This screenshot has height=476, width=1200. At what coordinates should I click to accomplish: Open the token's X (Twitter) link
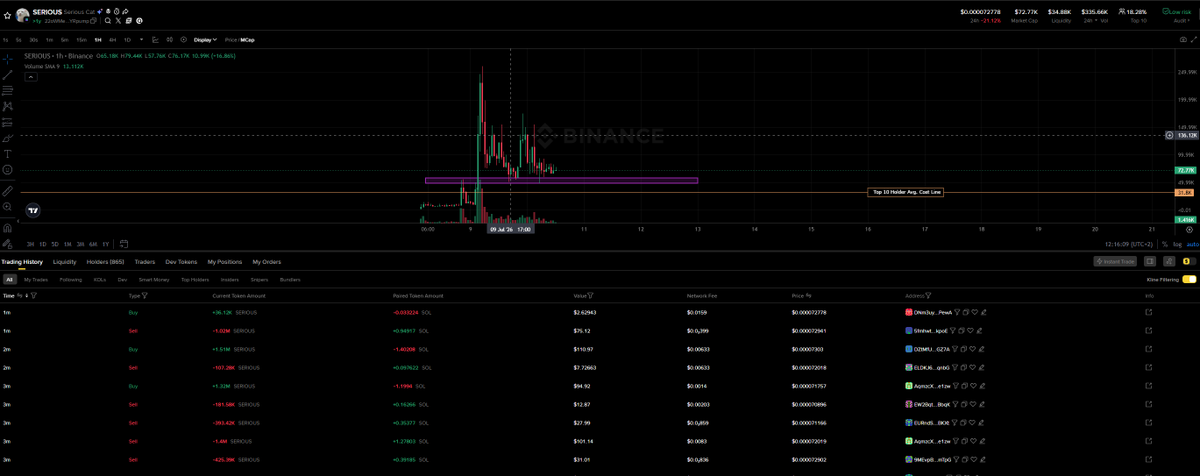tap(118, 21)
